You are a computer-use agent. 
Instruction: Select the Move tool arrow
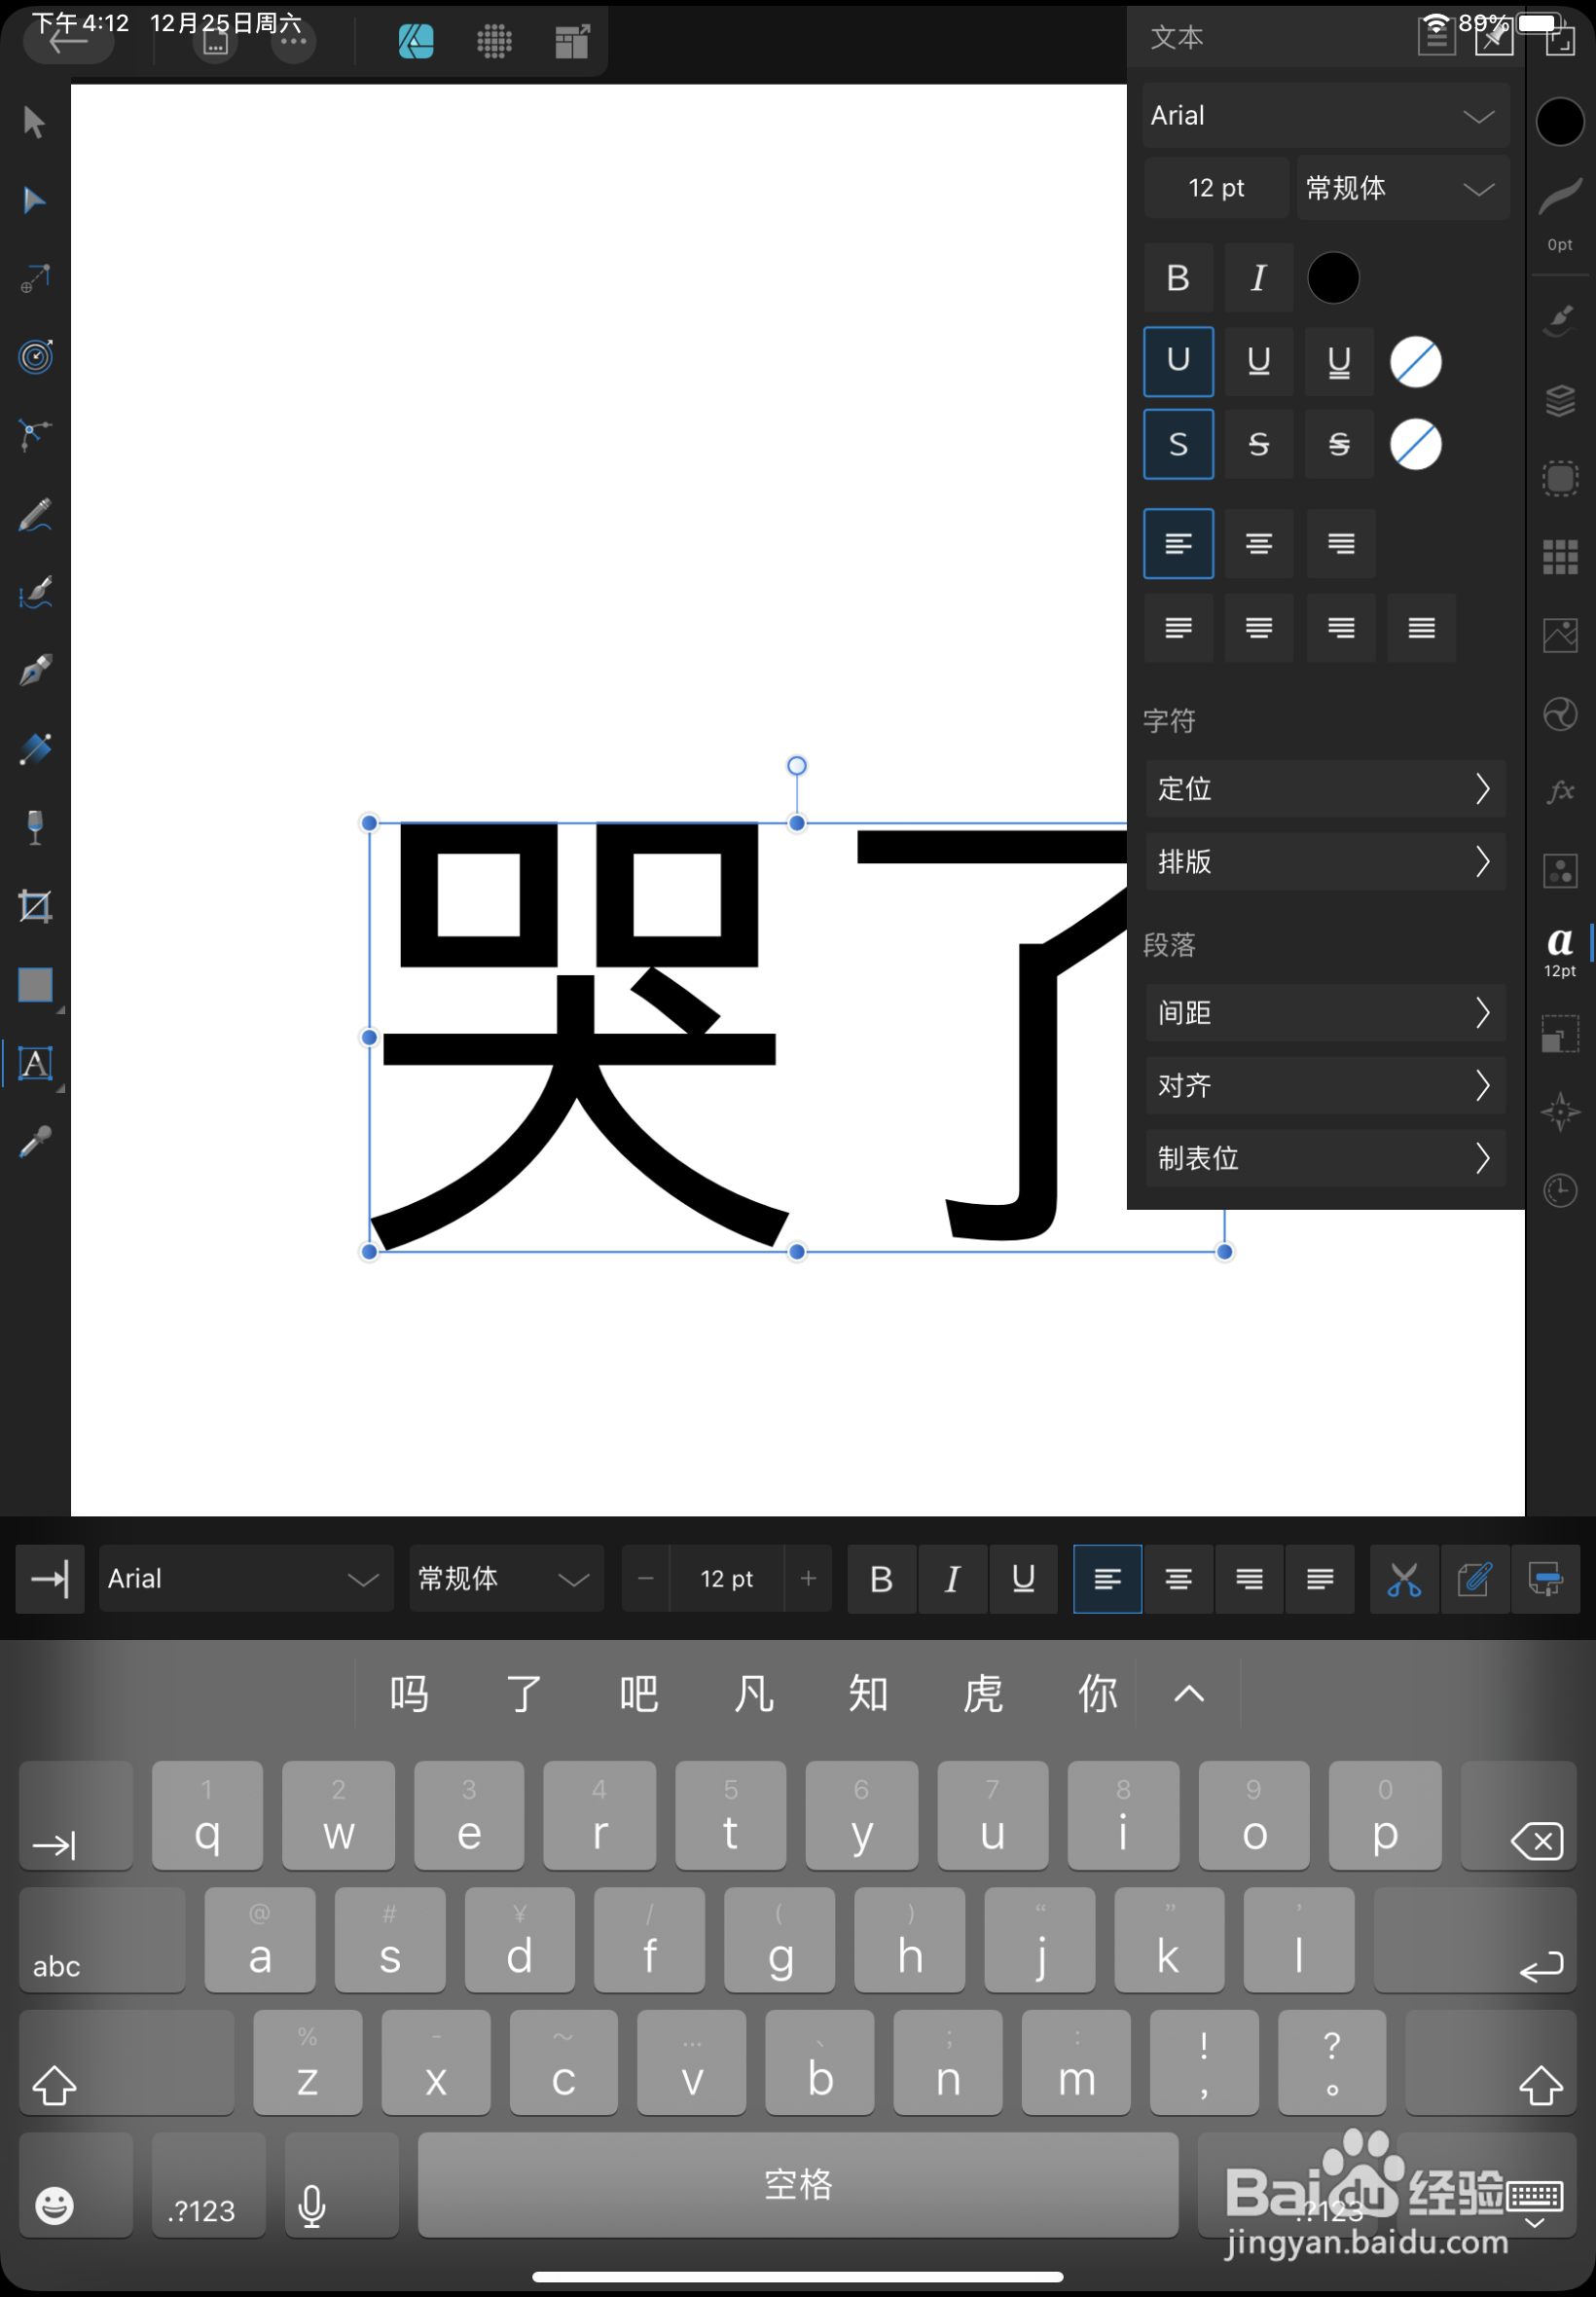(x=34, y=122)
